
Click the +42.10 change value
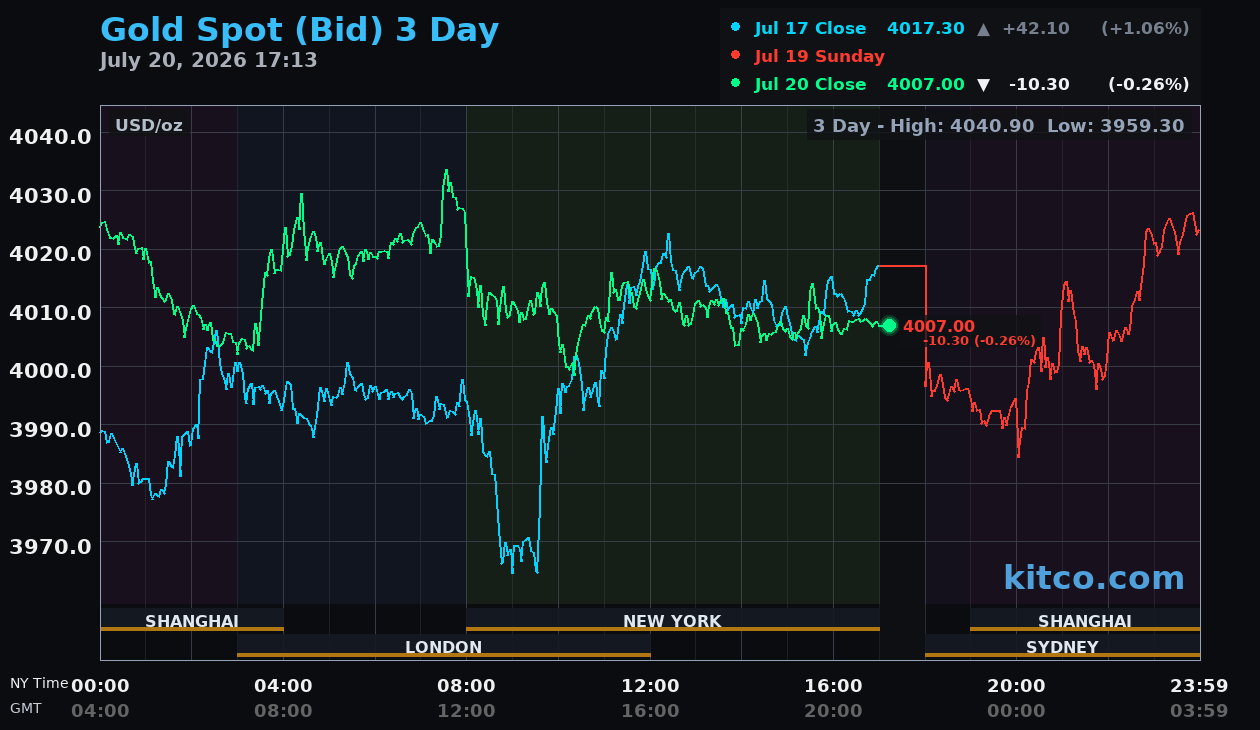click(x=1037, y=28)
